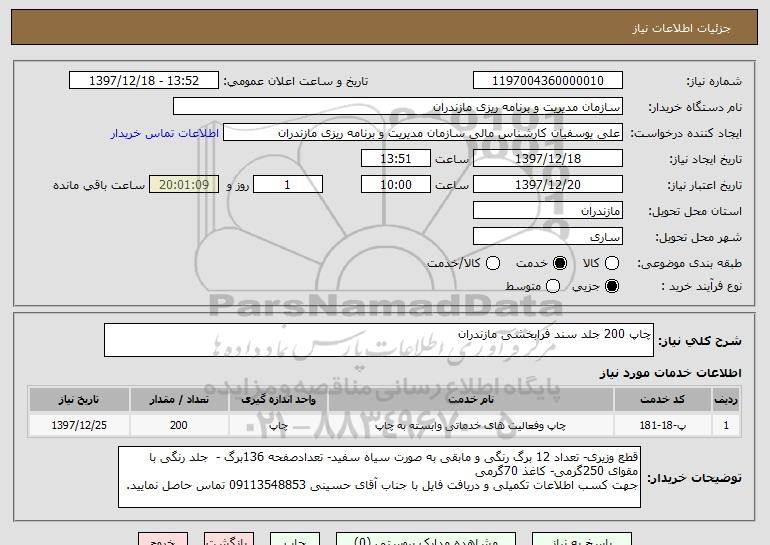Click the شهر محل تحویل label
This screenshot has width=770, height=545.
point(698,237)
